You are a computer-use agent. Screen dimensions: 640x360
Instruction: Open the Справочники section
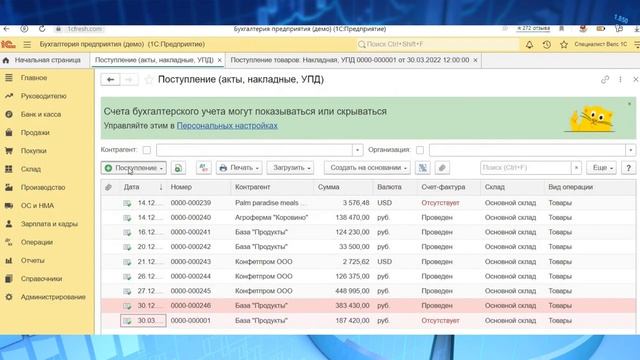tap(42, 278)
